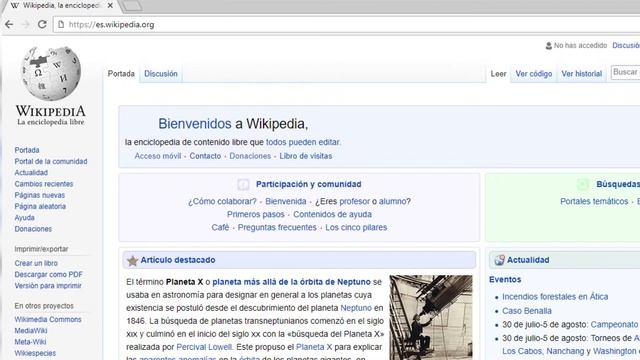The width and height of the screenshot is (640, 360).
Task: Open the Wikiespecies link
Action: click(35, 353)
